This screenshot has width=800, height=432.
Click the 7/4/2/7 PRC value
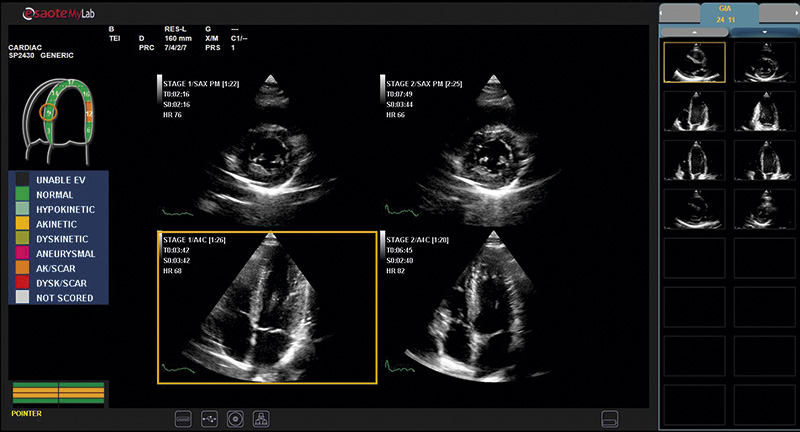(176, 47)
